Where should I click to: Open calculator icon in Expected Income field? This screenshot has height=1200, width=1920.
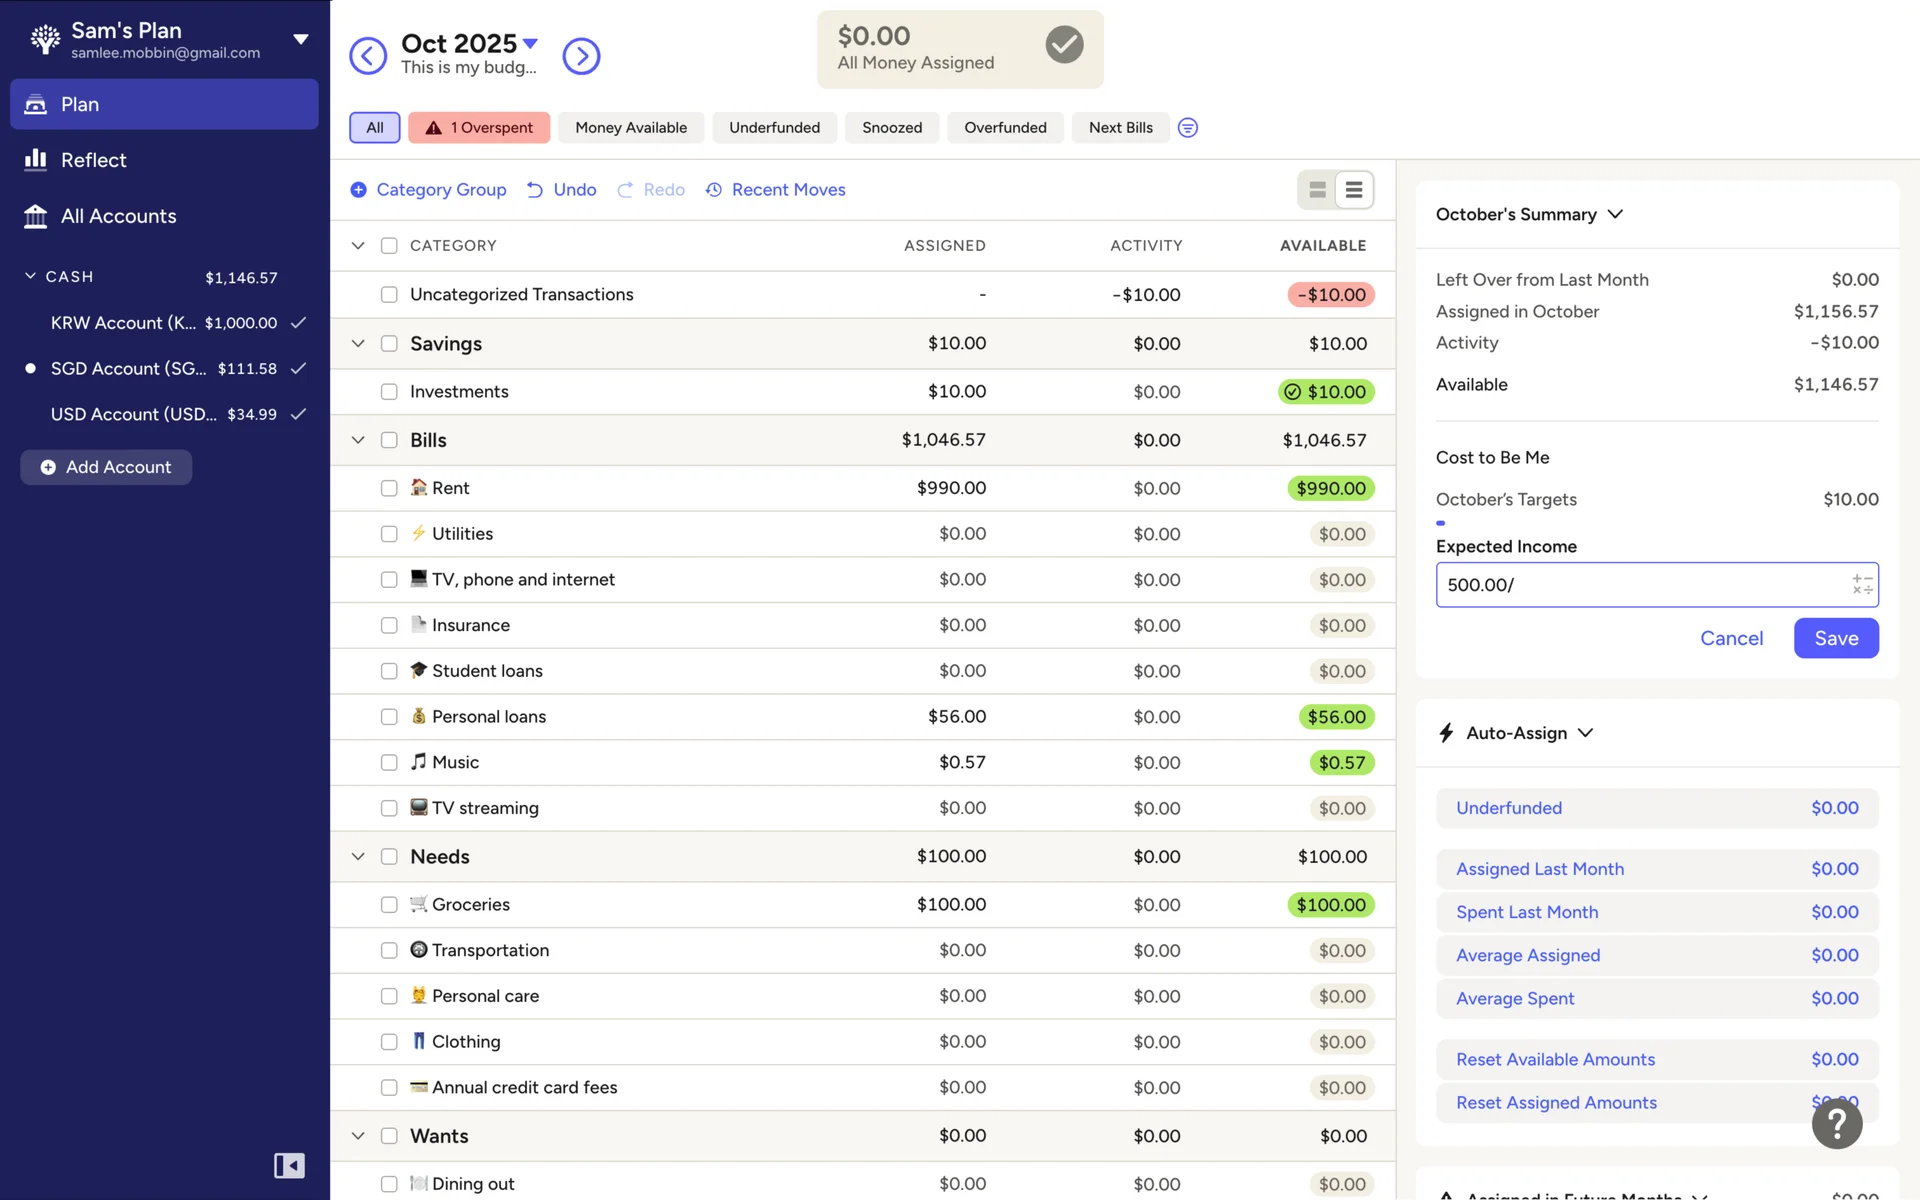(1861, 585)
